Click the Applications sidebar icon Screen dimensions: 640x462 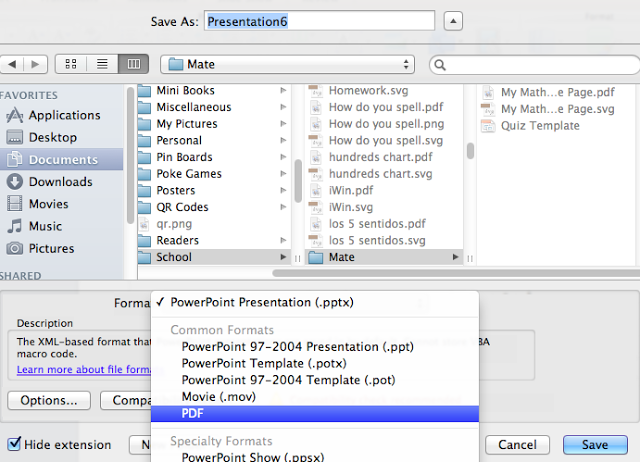pos(15,115)
